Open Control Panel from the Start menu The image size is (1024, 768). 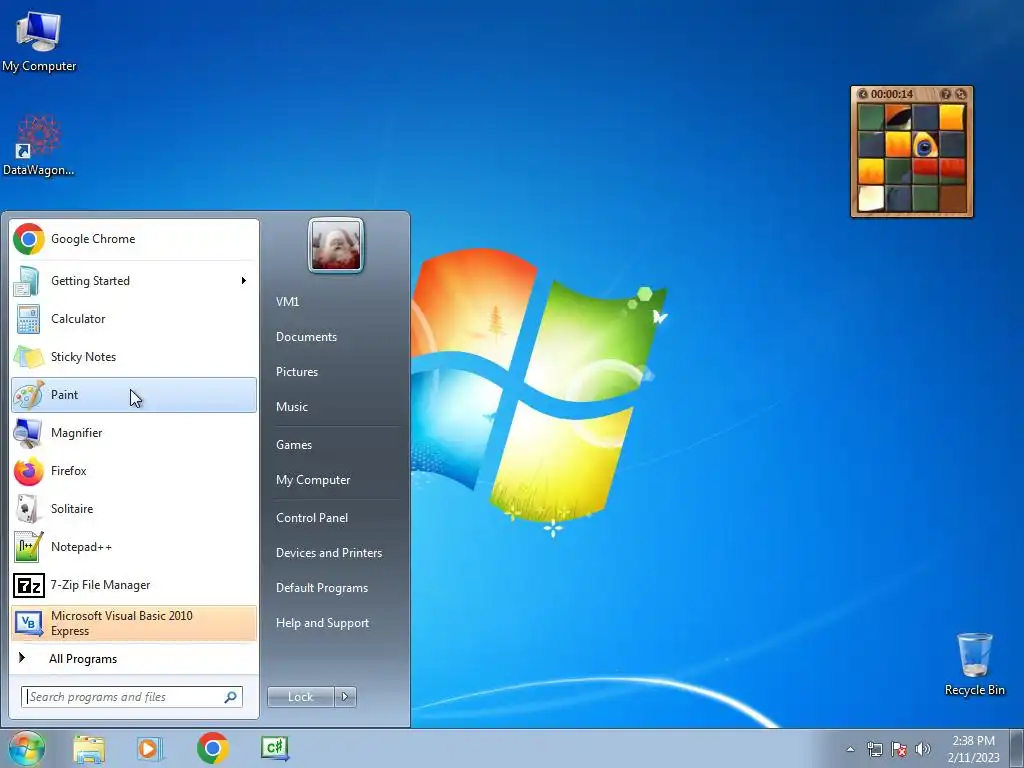coord(312,518)
